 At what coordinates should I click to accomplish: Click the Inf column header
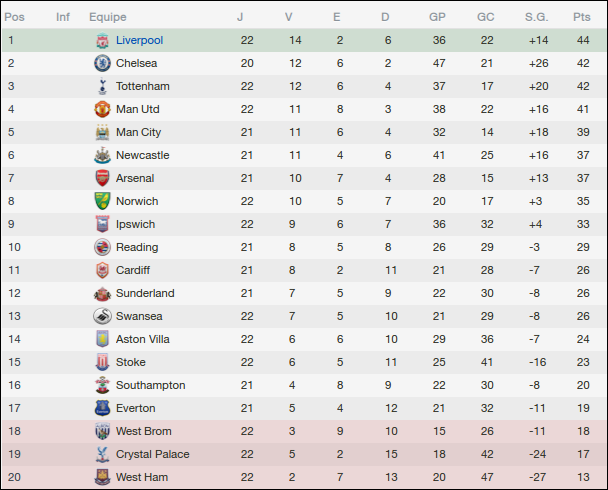[63, 17]
